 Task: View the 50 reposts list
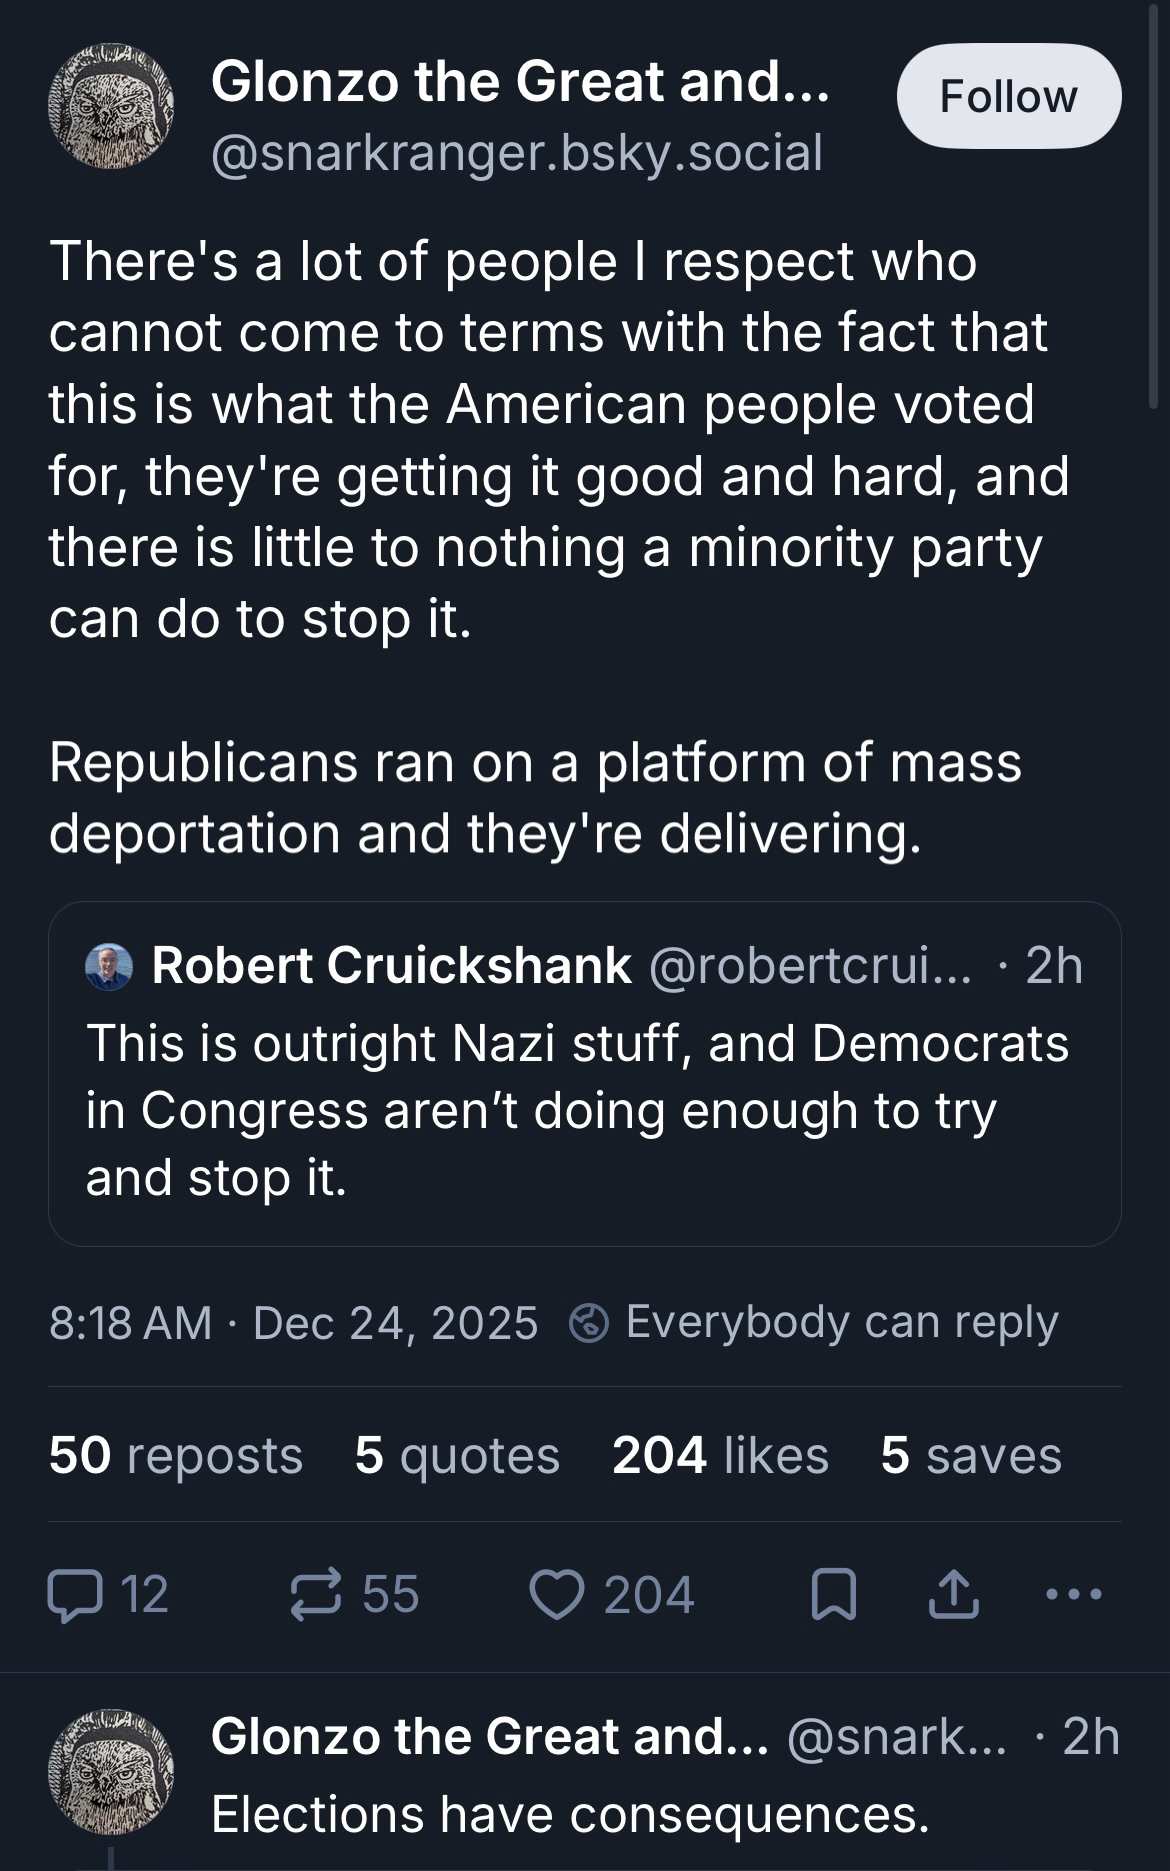(176, 1455)
